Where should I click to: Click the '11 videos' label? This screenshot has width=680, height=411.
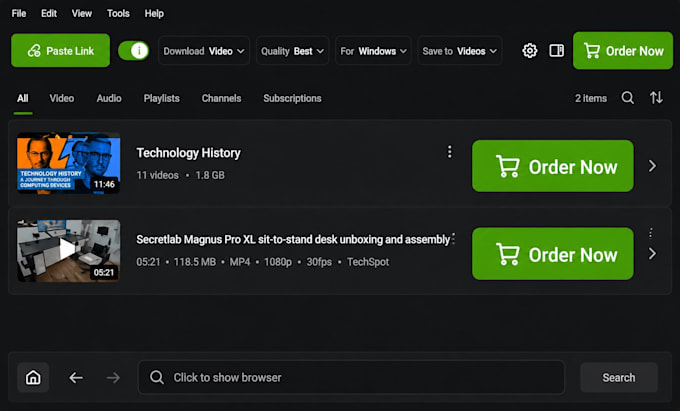(x=157, y=175)
